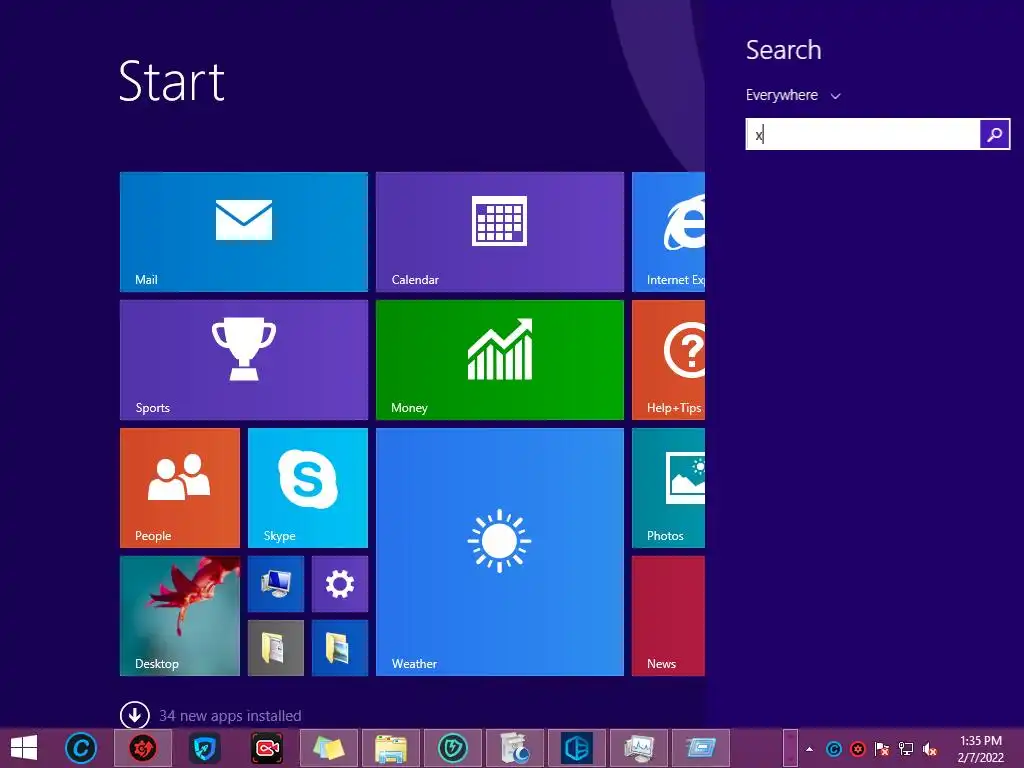Image resolution: width=1024 pixels, height=768 pixels.
Task: Open the Calendar tile
Action: click(x=500, y=232)
